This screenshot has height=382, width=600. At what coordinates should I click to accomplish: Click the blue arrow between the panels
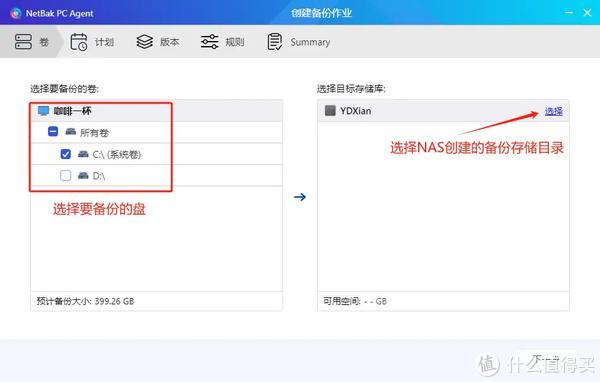coord(300,197)
